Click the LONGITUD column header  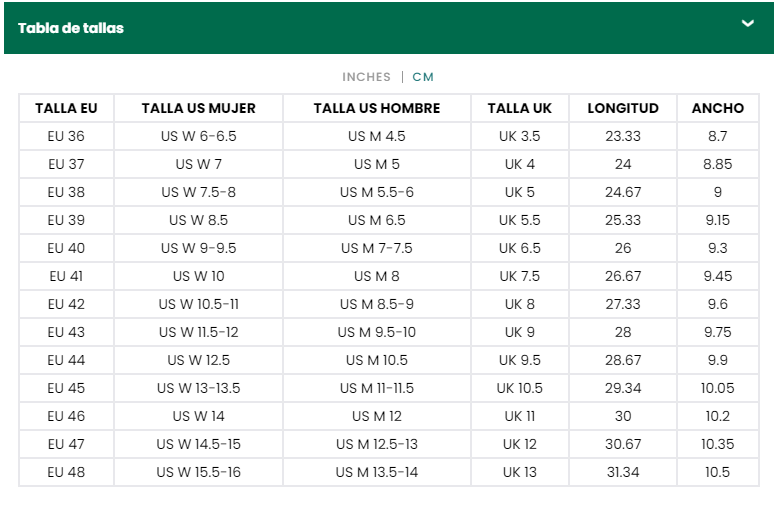(623, 108)
